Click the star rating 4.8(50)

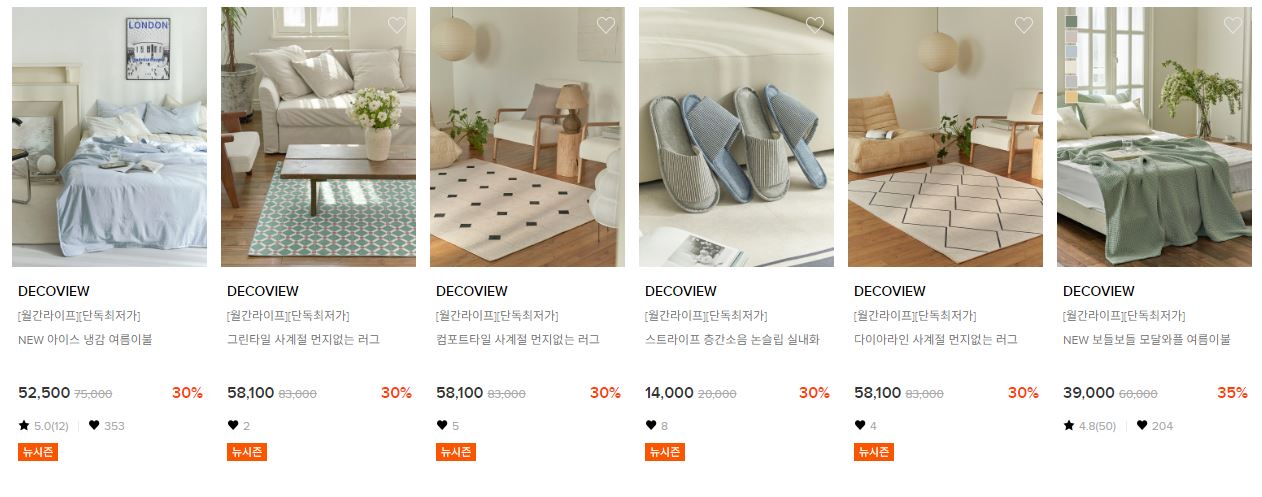pos(1089,426)
